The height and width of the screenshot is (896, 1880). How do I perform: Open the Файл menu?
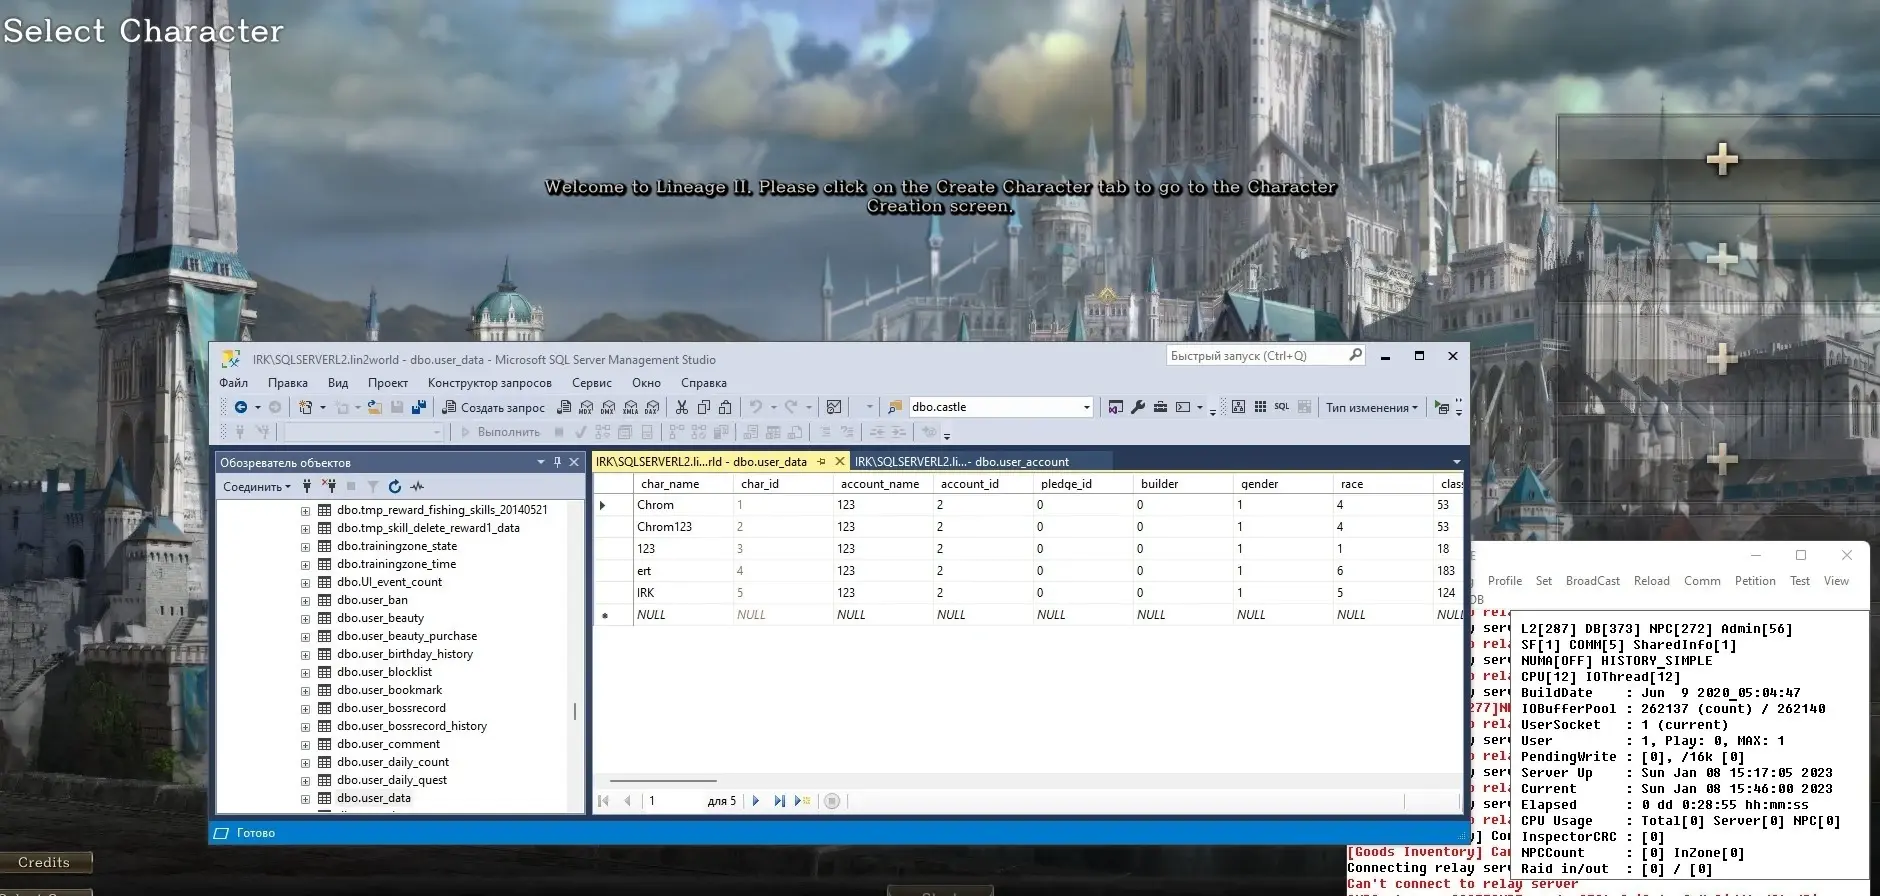click(x=234, y=383)
